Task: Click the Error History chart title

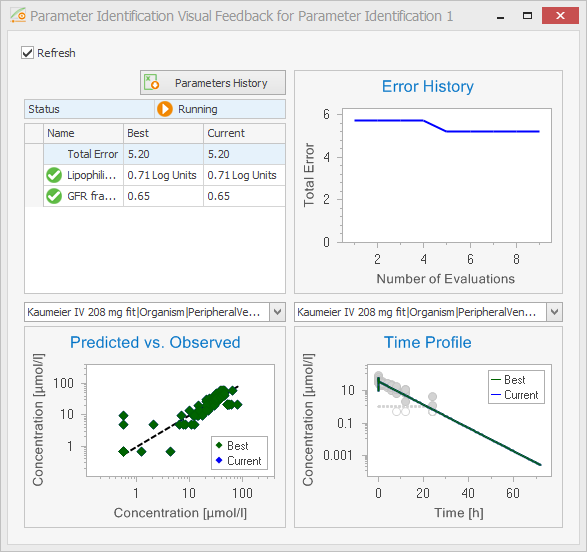Action: (428, 86)
